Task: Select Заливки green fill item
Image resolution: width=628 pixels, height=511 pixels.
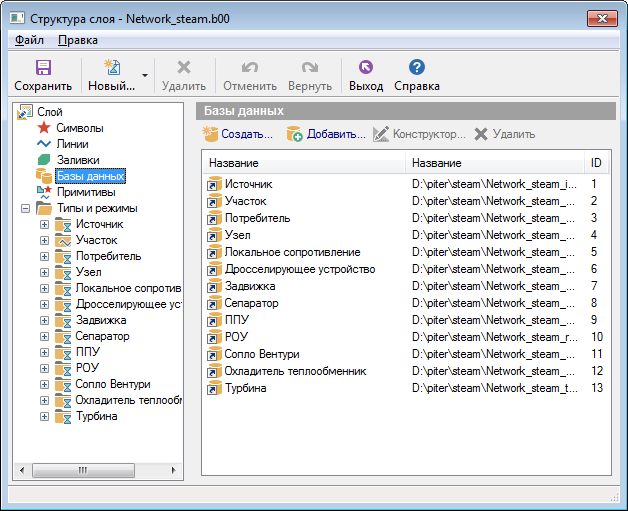Action: coord(77,160)
